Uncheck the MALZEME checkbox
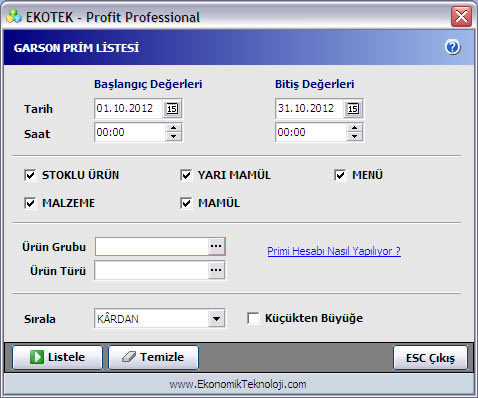Viewport: 478px width, 398px height. click(30, 203)
